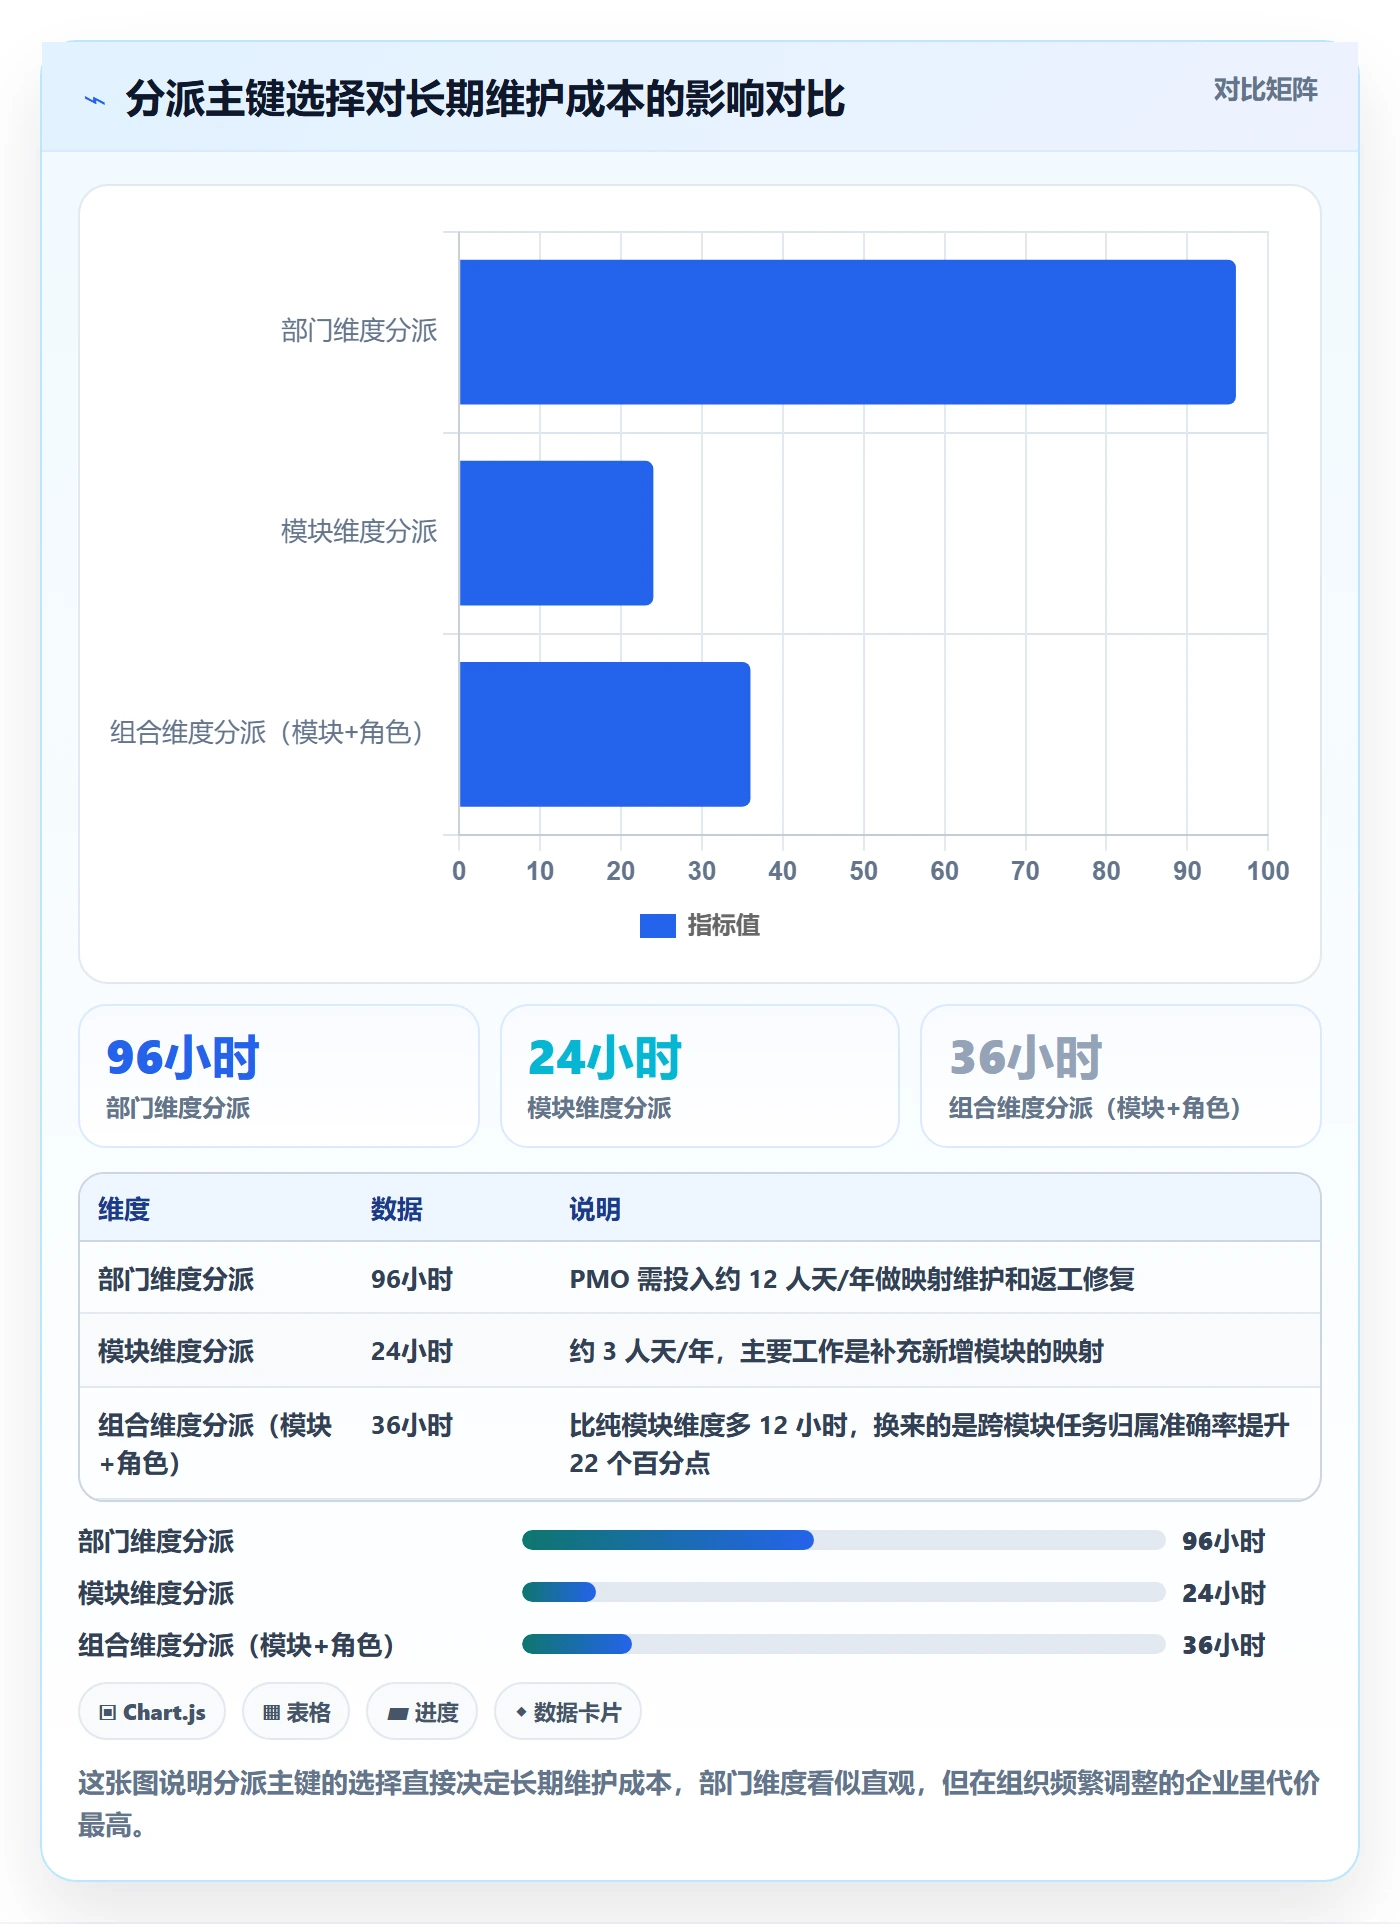Select the 部门维度分派 table row name
1400x1924 pixels.
pyautogui.click(x=176, y=1279)
